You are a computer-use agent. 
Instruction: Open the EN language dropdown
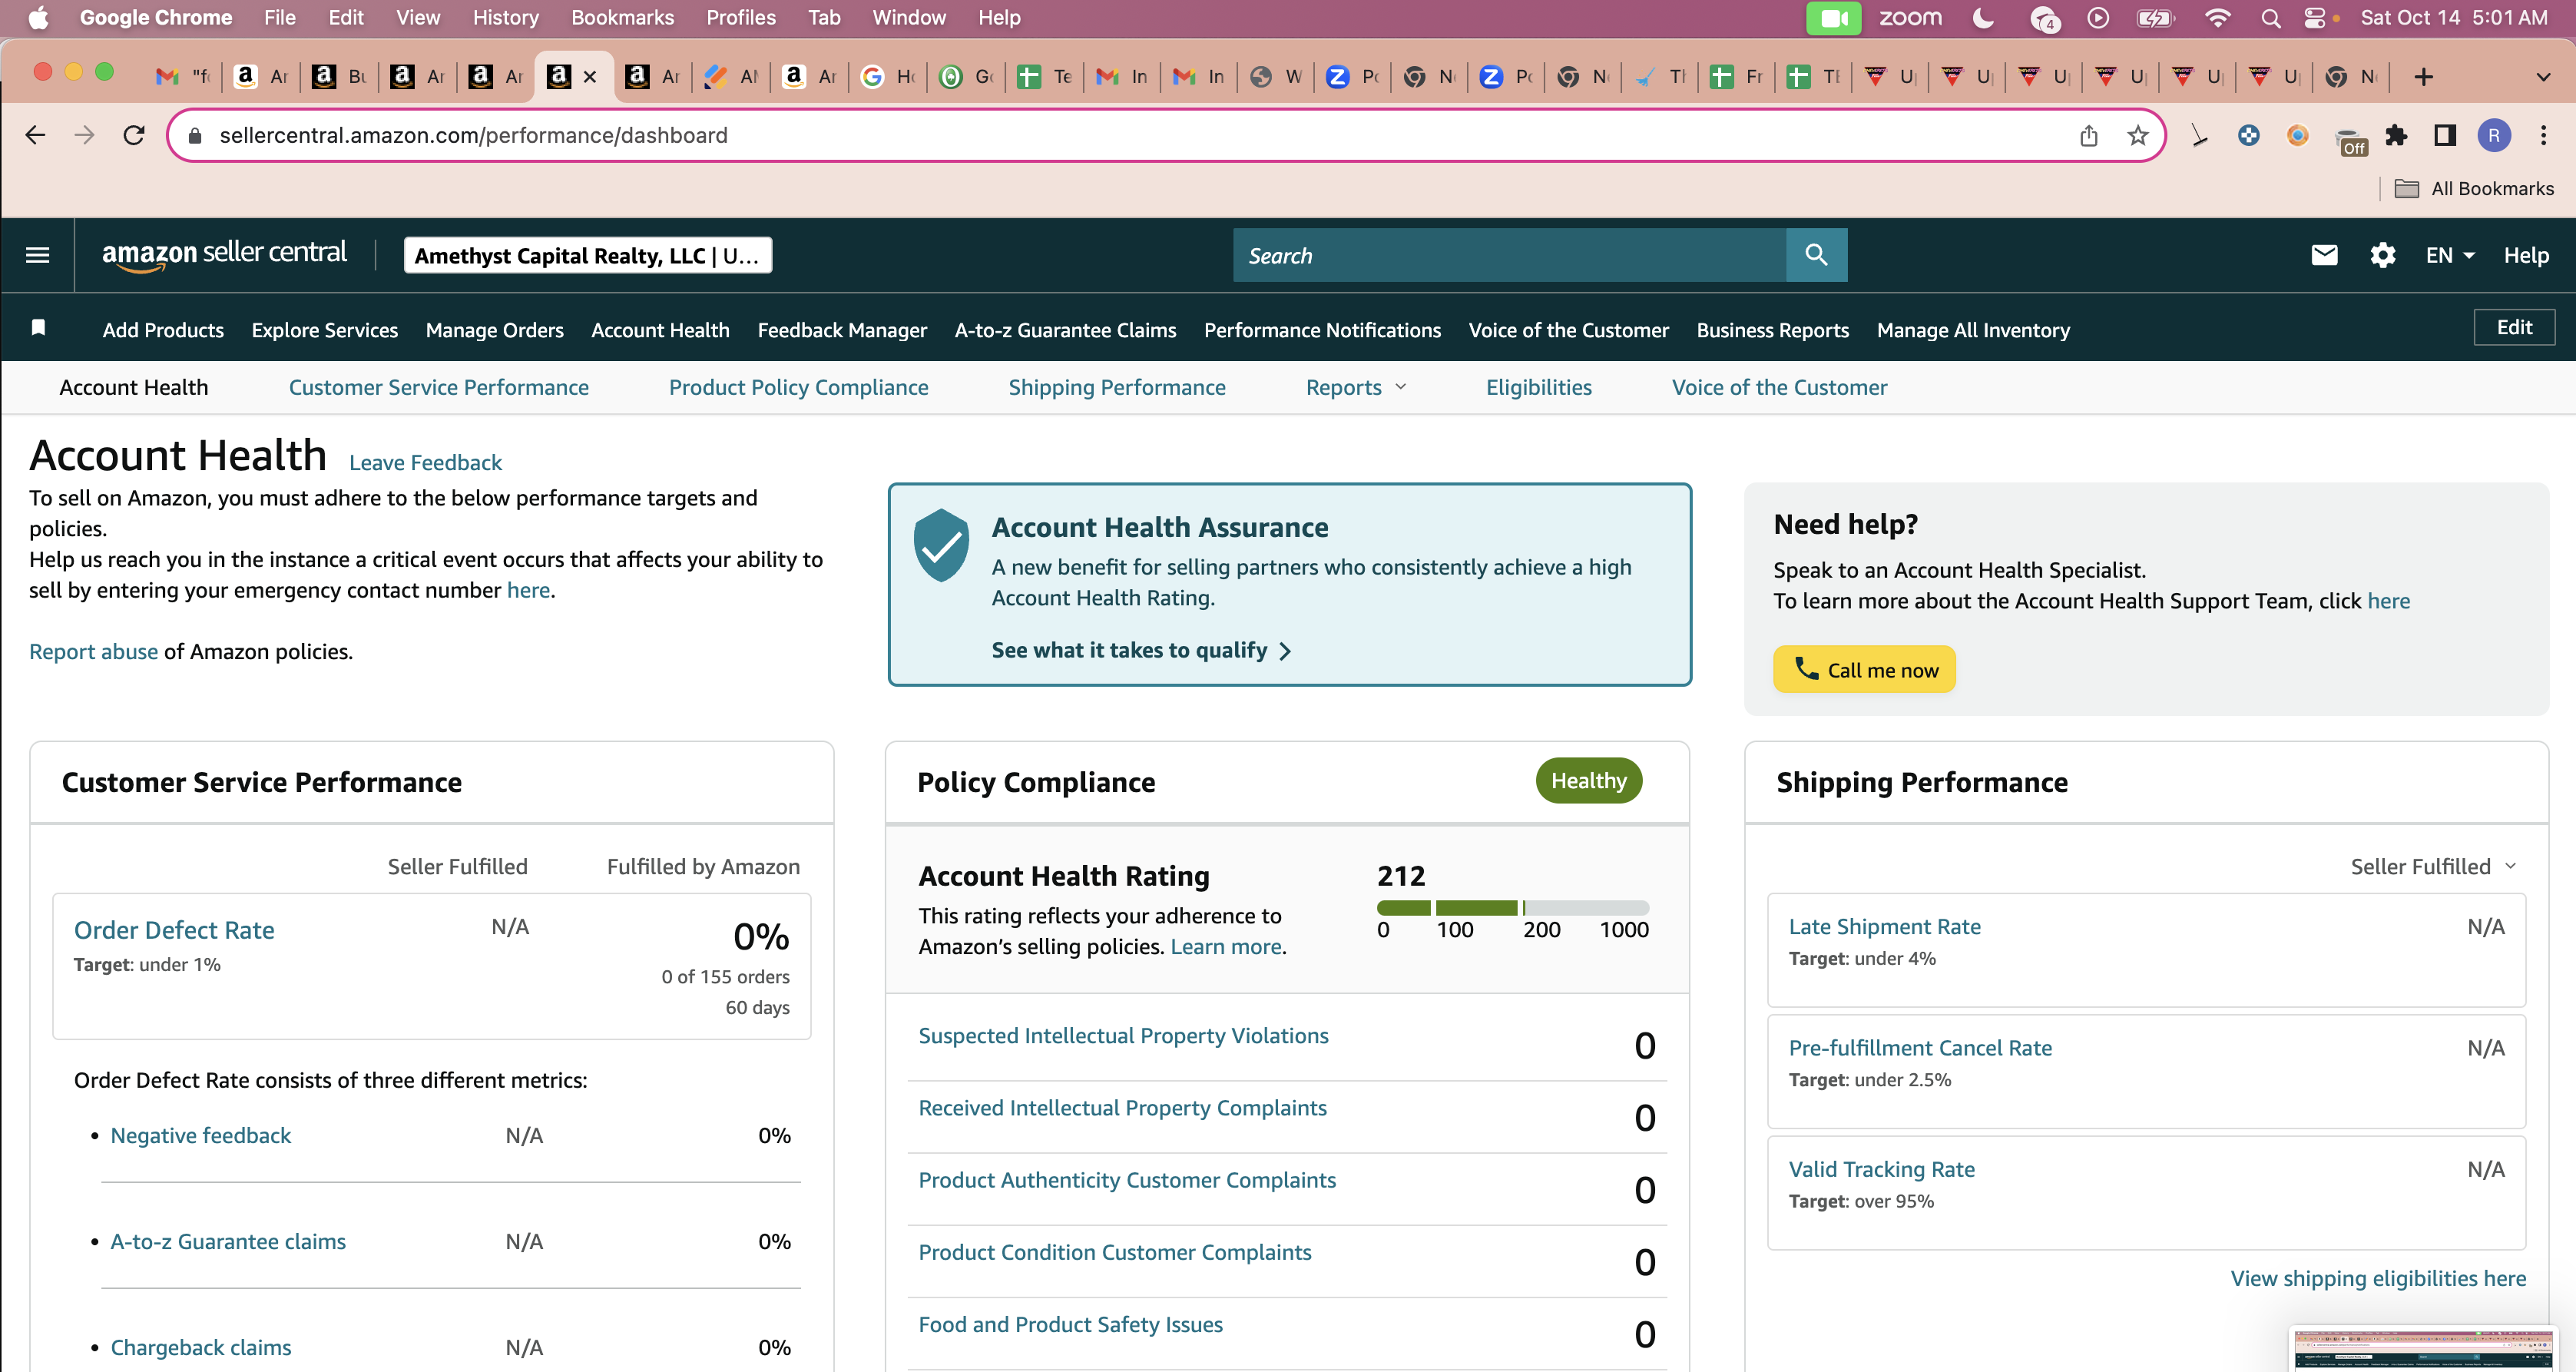pos(2450,255)
